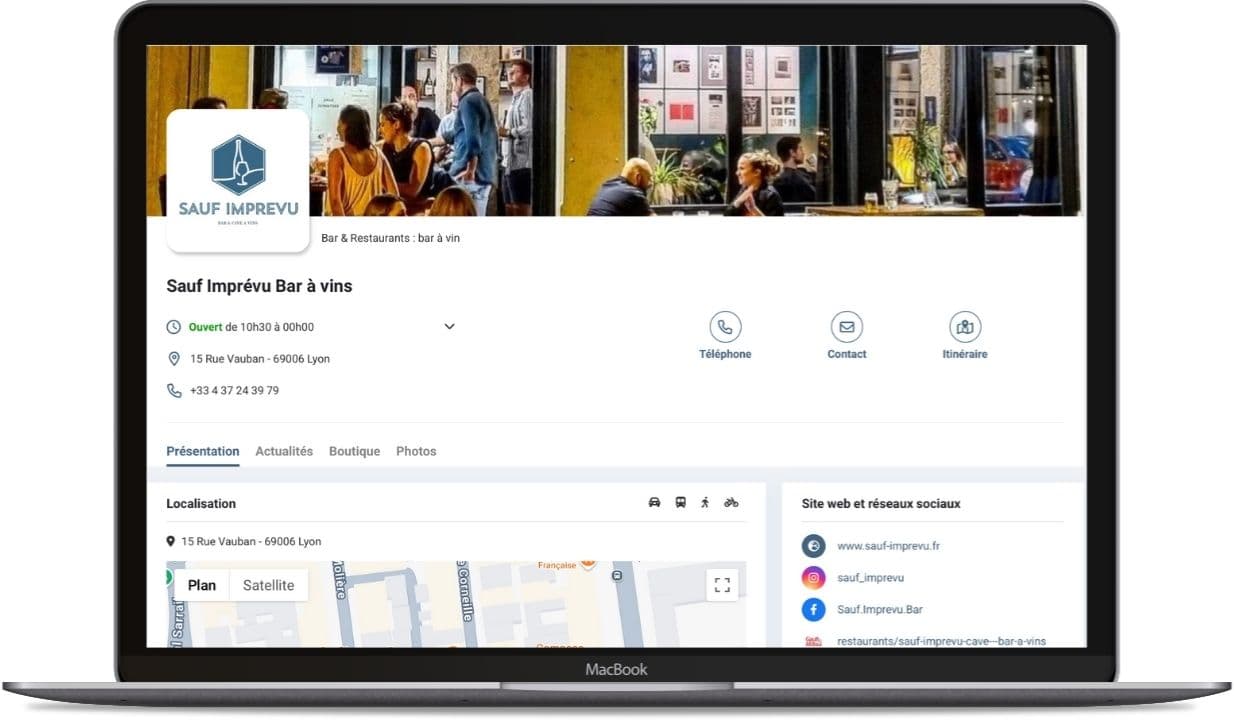Image resolution: width=1234 pixels, height=720 pixels.
Task: Open the Boutique tab
Action: pyautogui.click(x=354, y=451)
